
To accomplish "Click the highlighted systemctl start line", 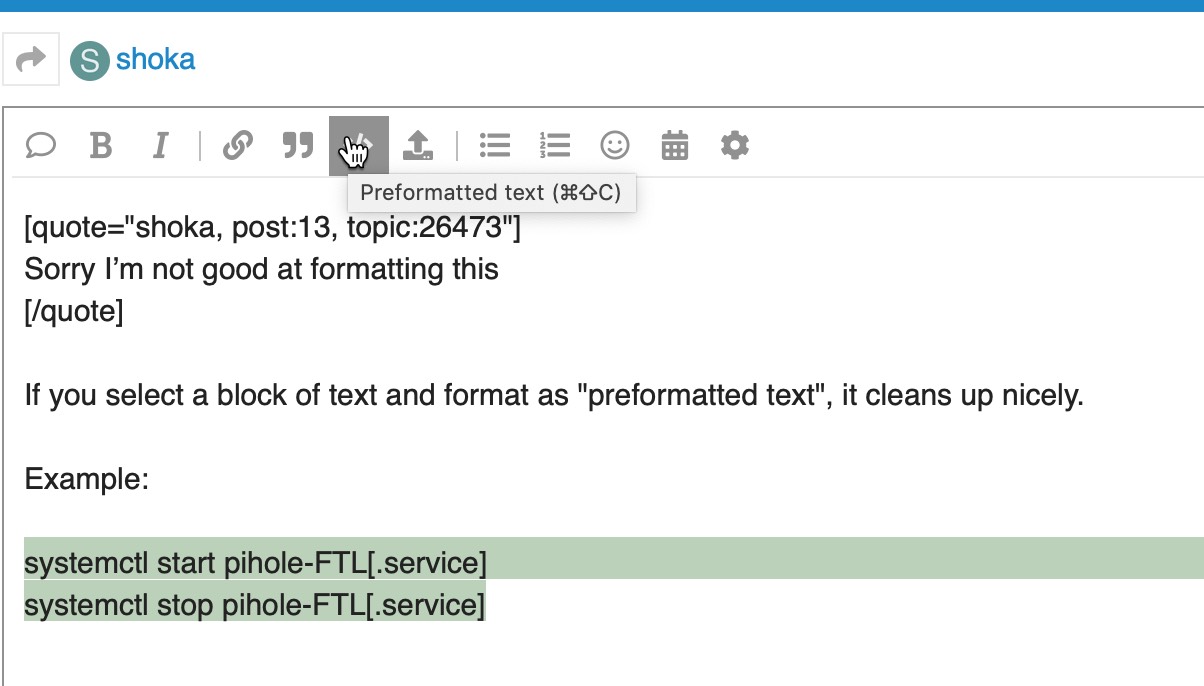I will coord(255,564).
